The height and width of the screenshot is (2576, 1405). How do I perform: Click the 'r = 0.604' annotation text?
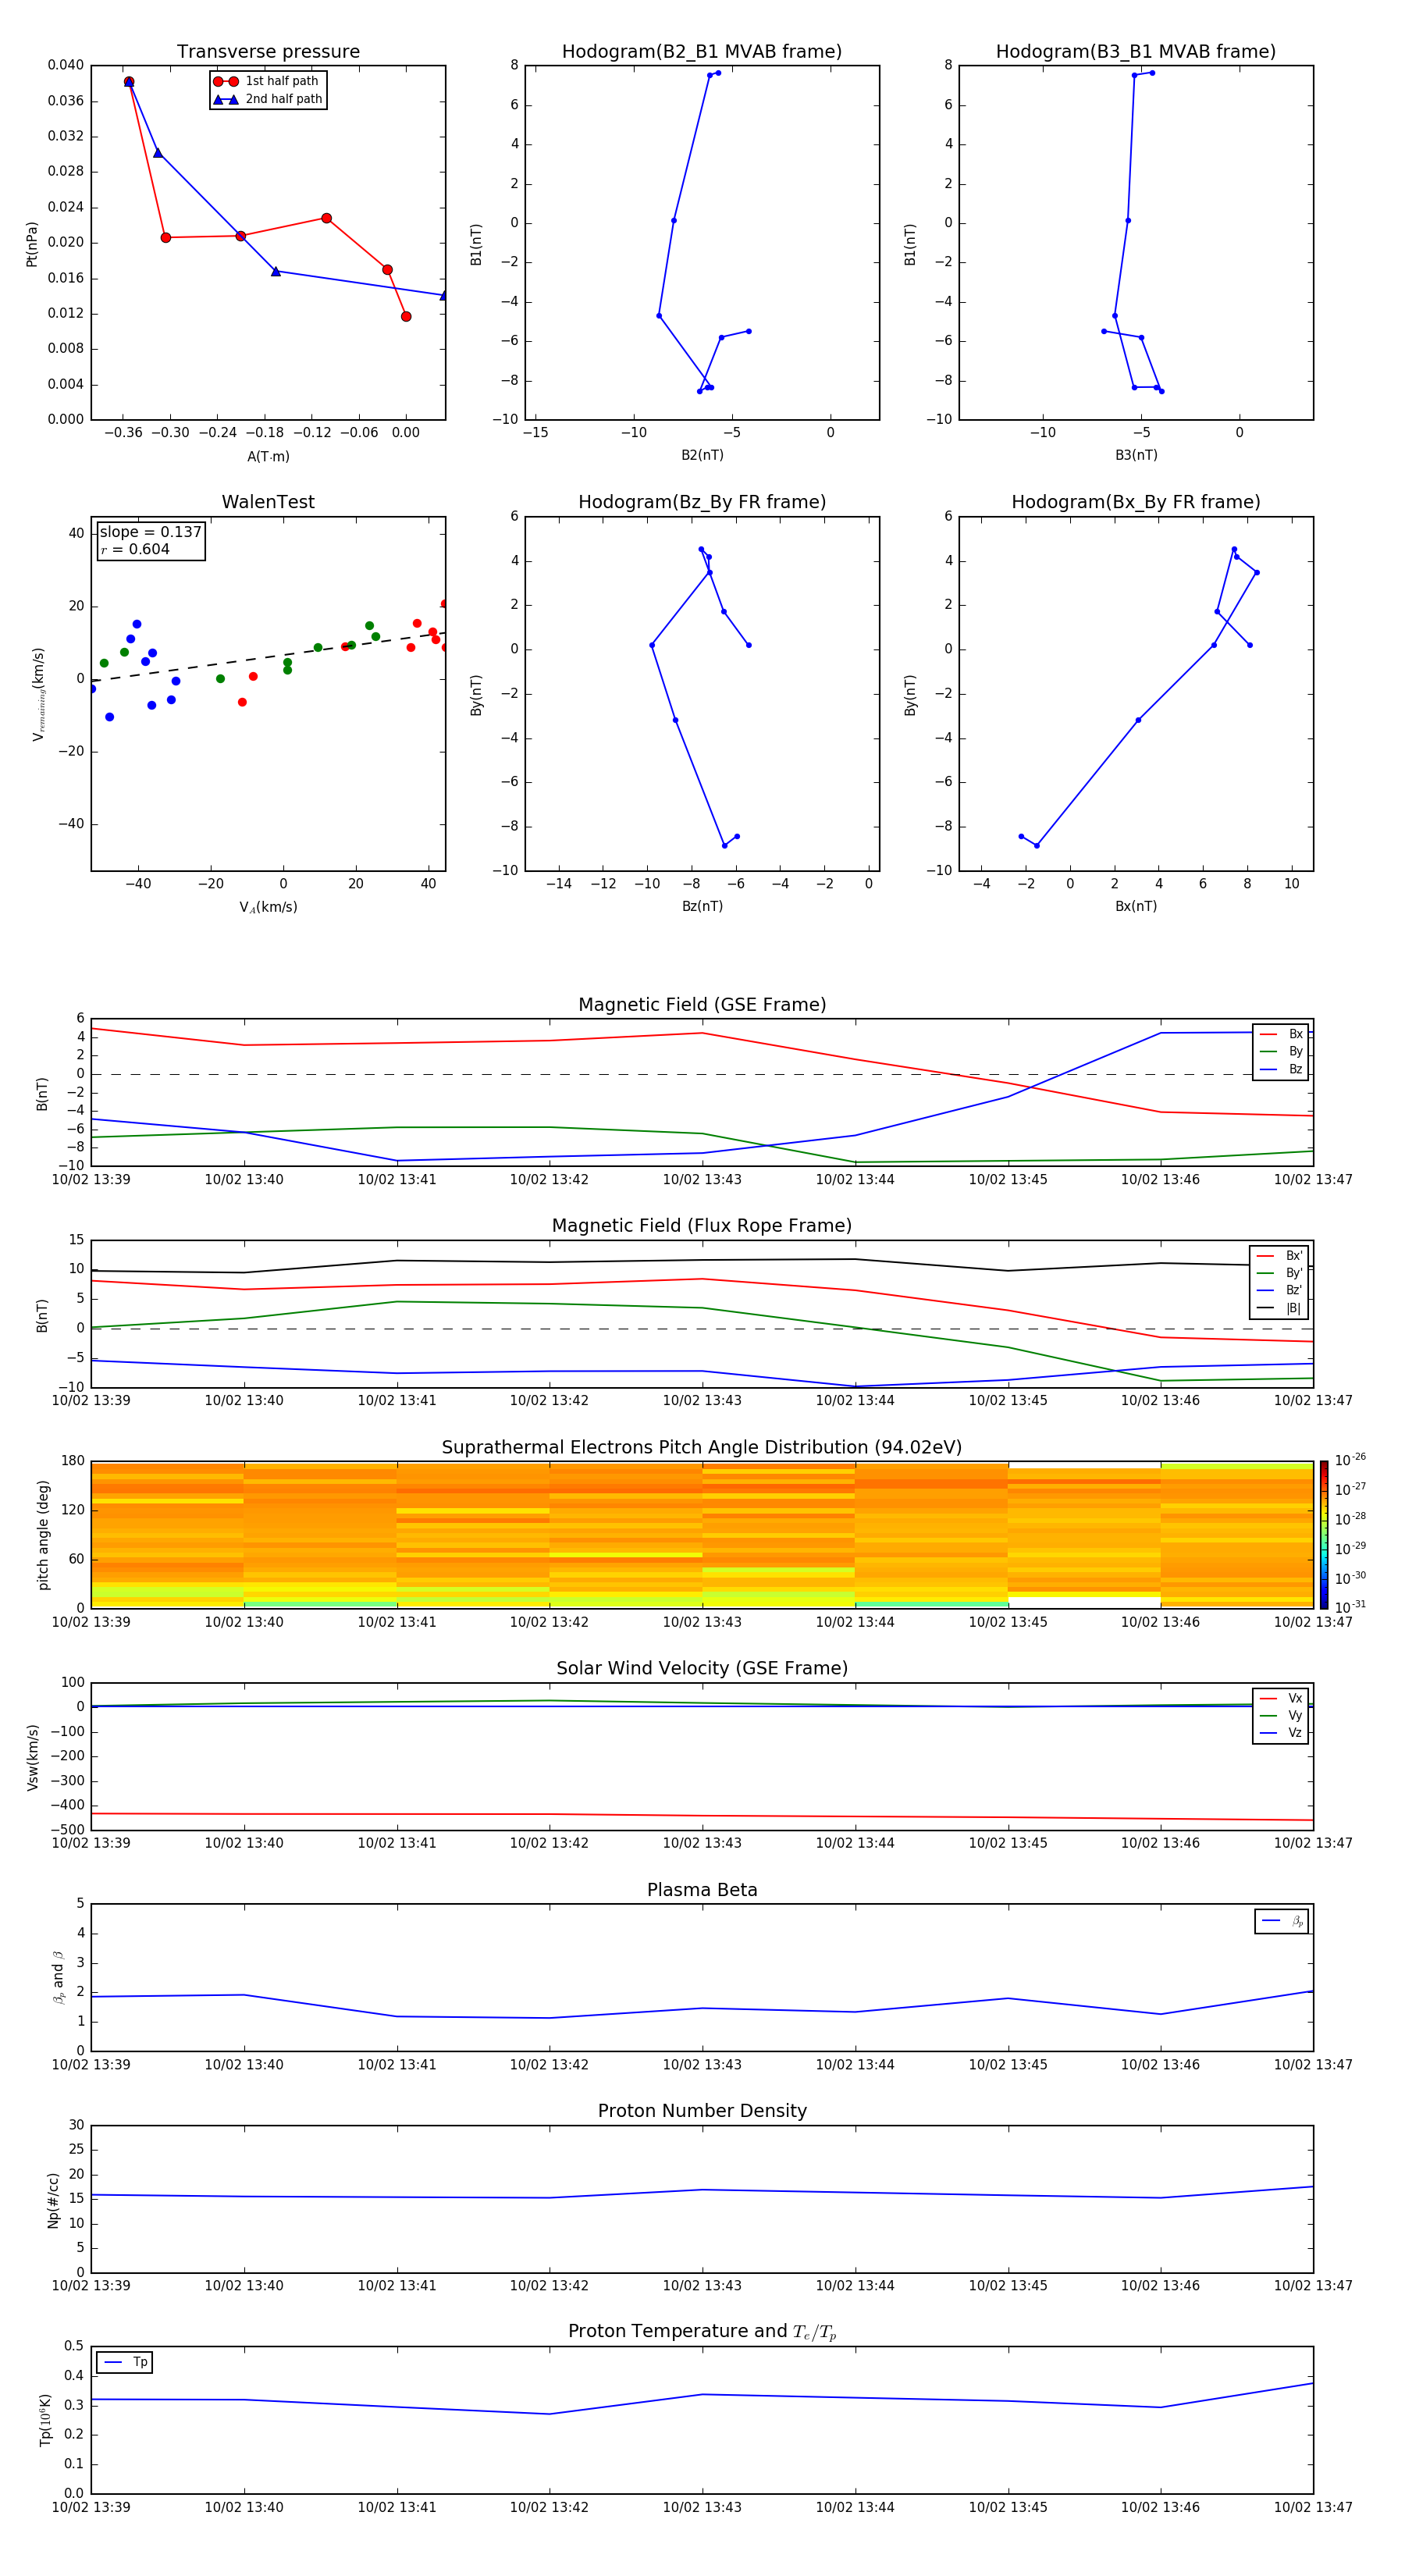click(135, 549)
